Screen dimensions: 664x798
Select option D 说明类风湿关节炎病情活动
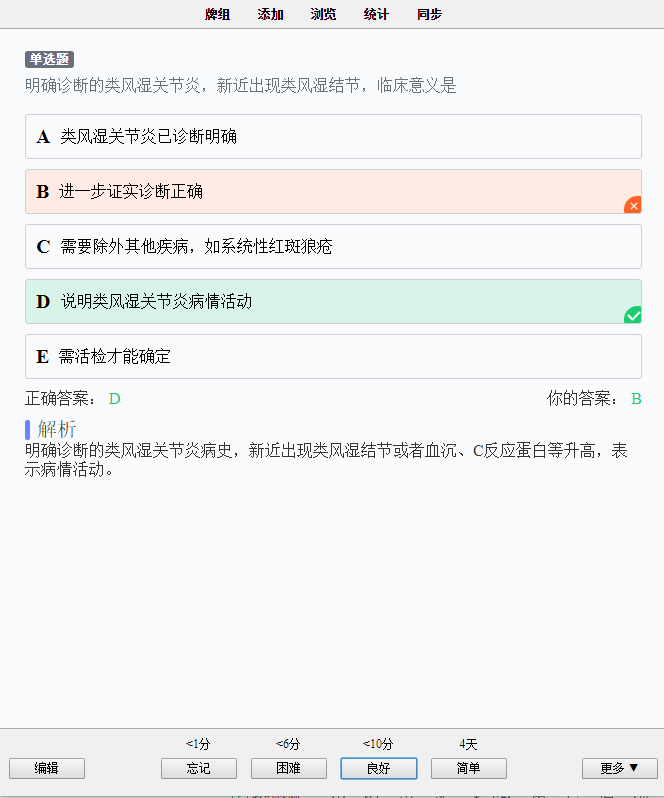pyautogui.click(x=333, y=301)
